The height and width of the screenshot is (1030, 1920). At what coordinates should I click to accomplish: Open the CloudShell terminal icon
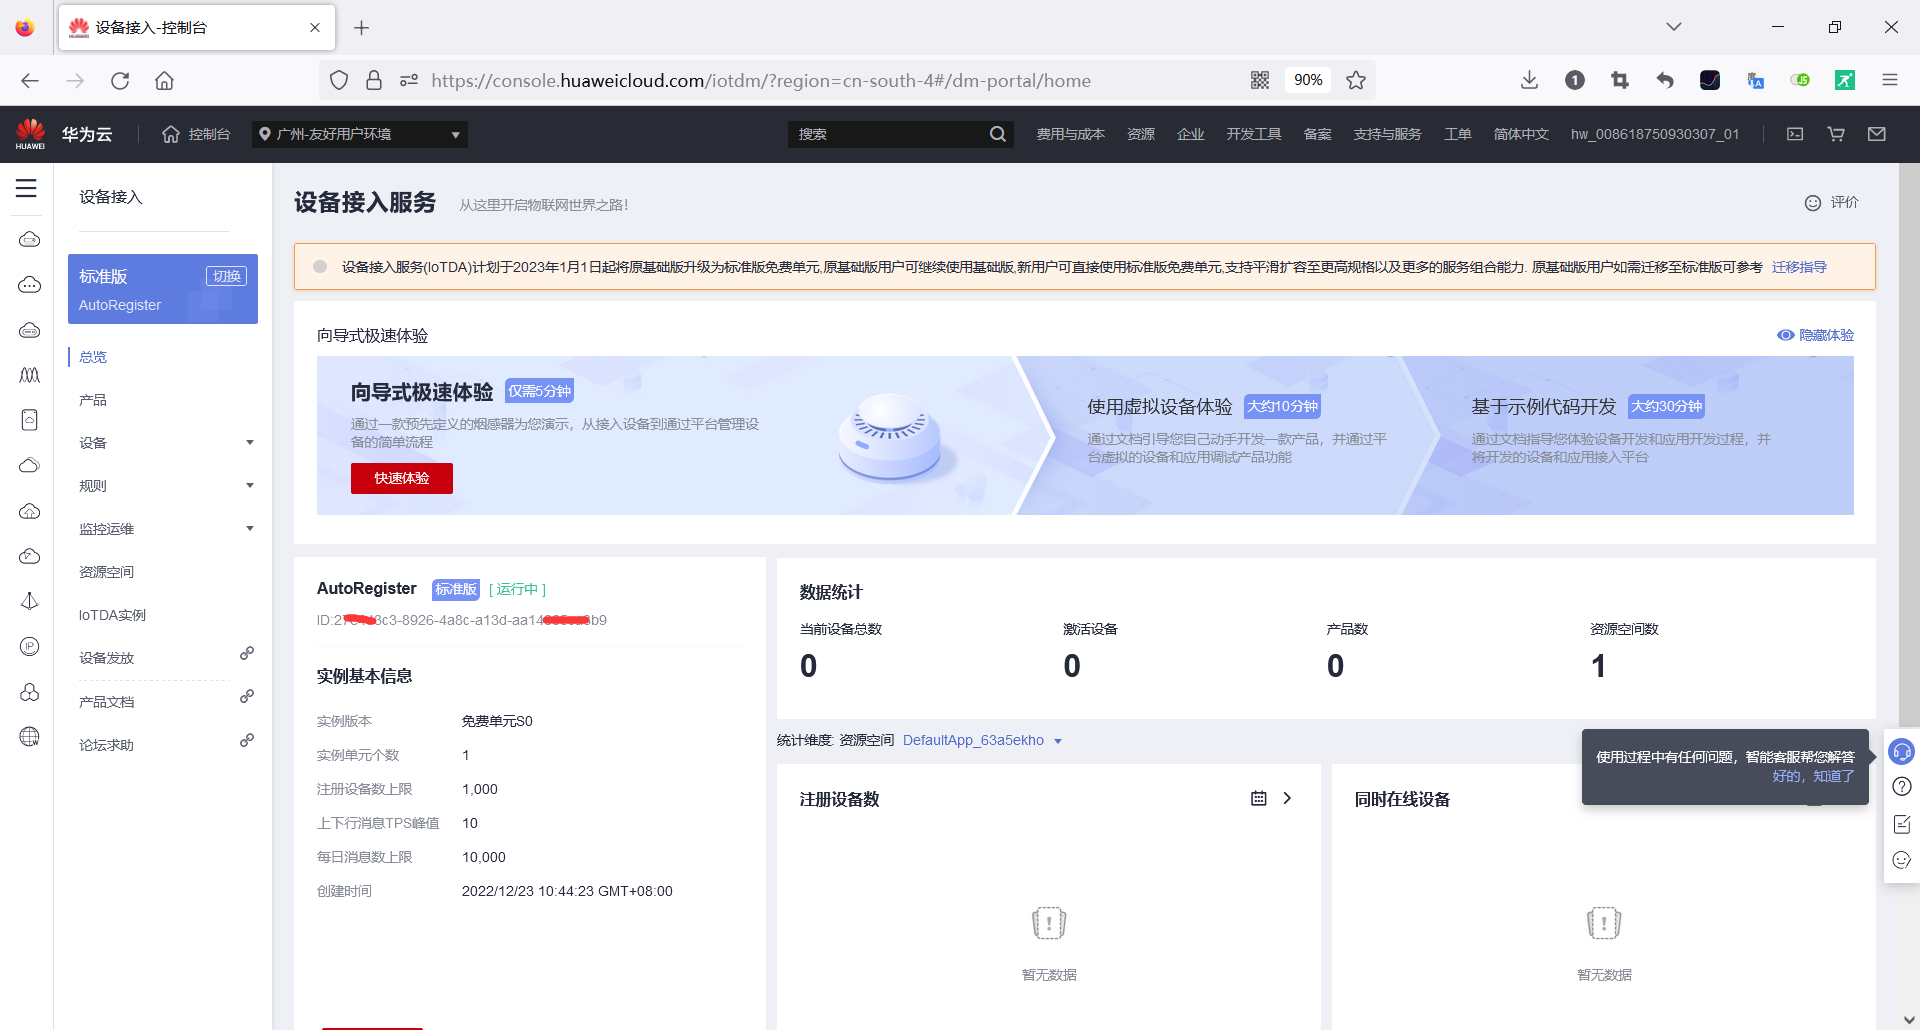pyautogui.click(x=1795, y=134)
